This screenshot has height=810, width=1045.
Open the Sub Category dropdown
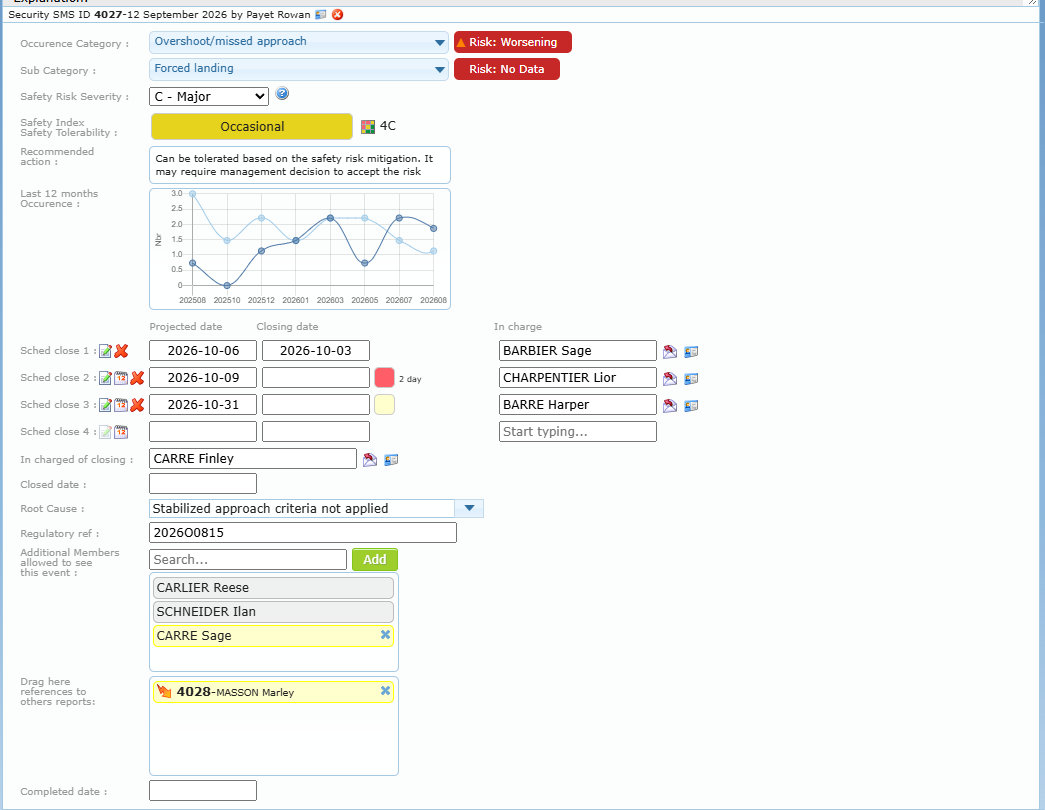pyautogui.click(x=299, y=69)
